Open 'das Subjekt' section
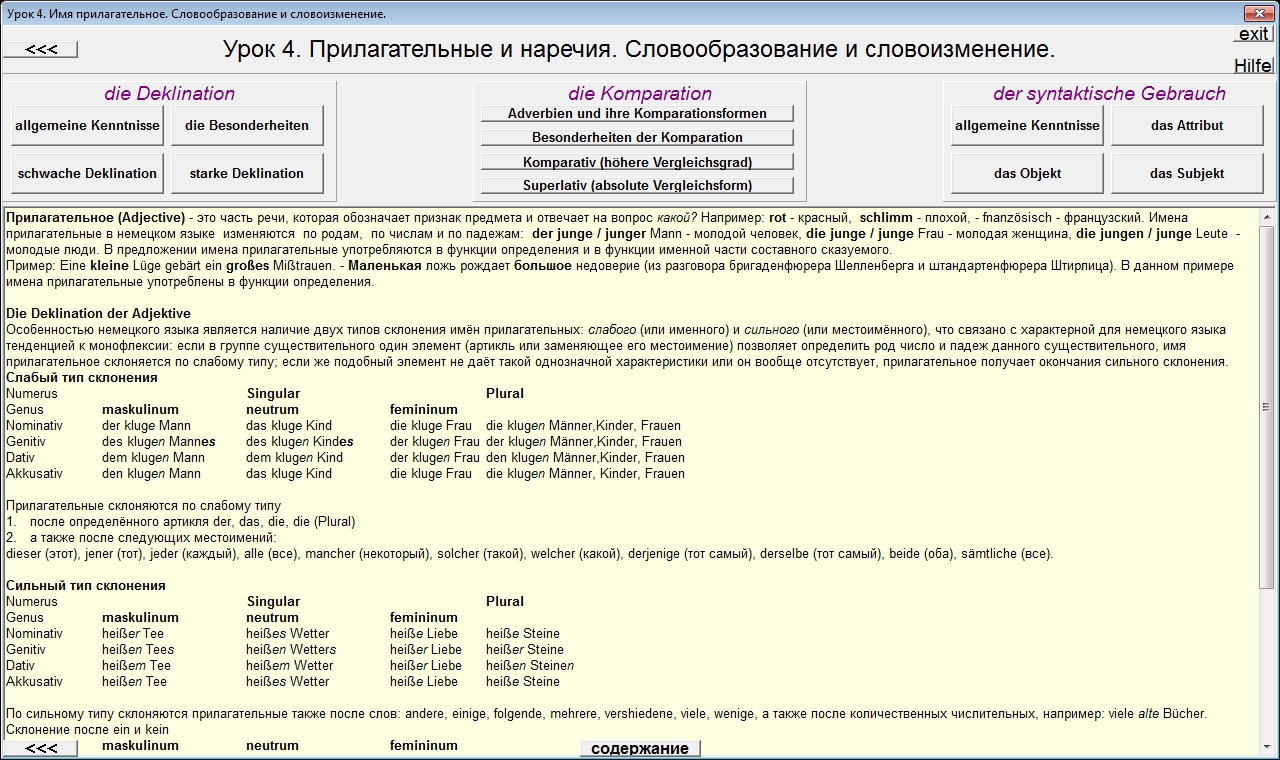 (1187, 174)
